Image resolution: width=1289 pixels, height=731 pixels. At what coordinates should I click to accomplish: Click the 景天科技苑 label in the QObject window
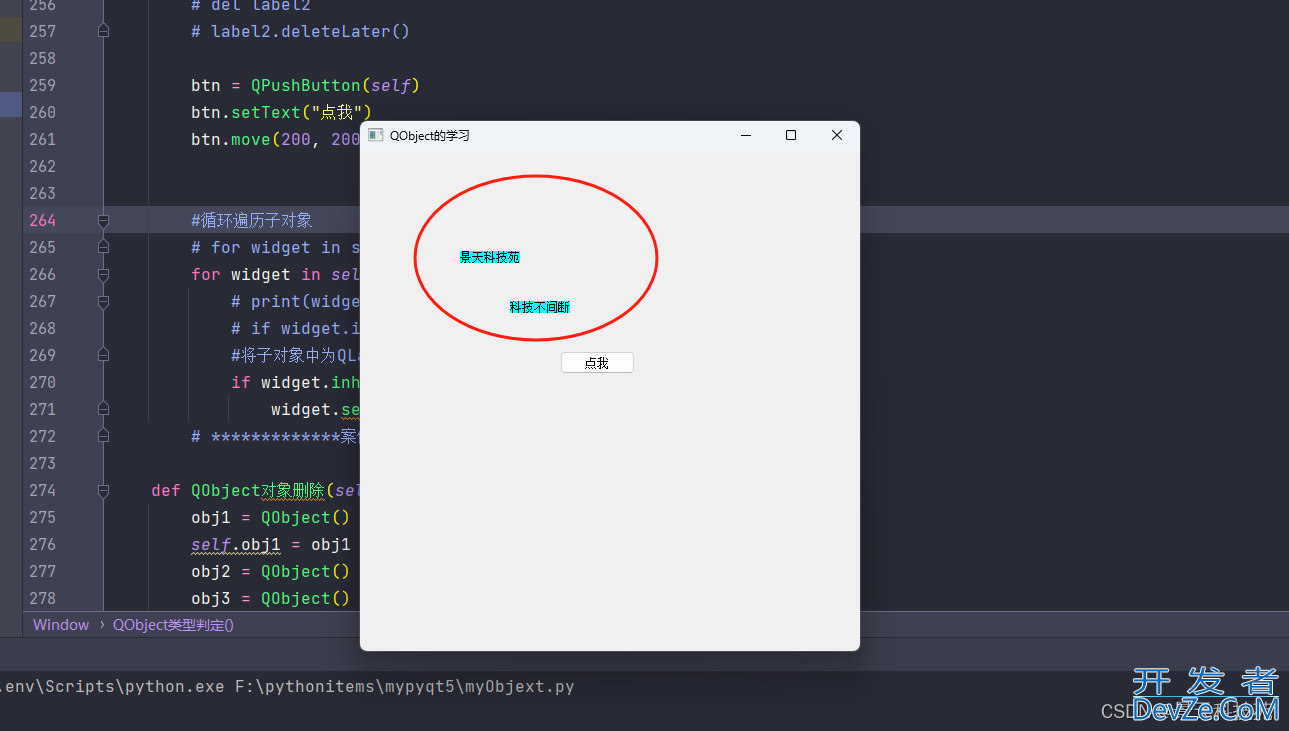click(x=490, y=257)
